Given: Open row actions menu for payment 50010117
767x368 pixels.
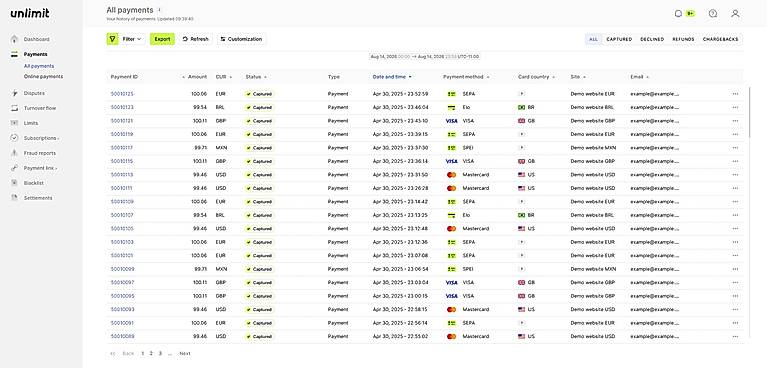Looking at the screenshot, I should pos(735,148).
